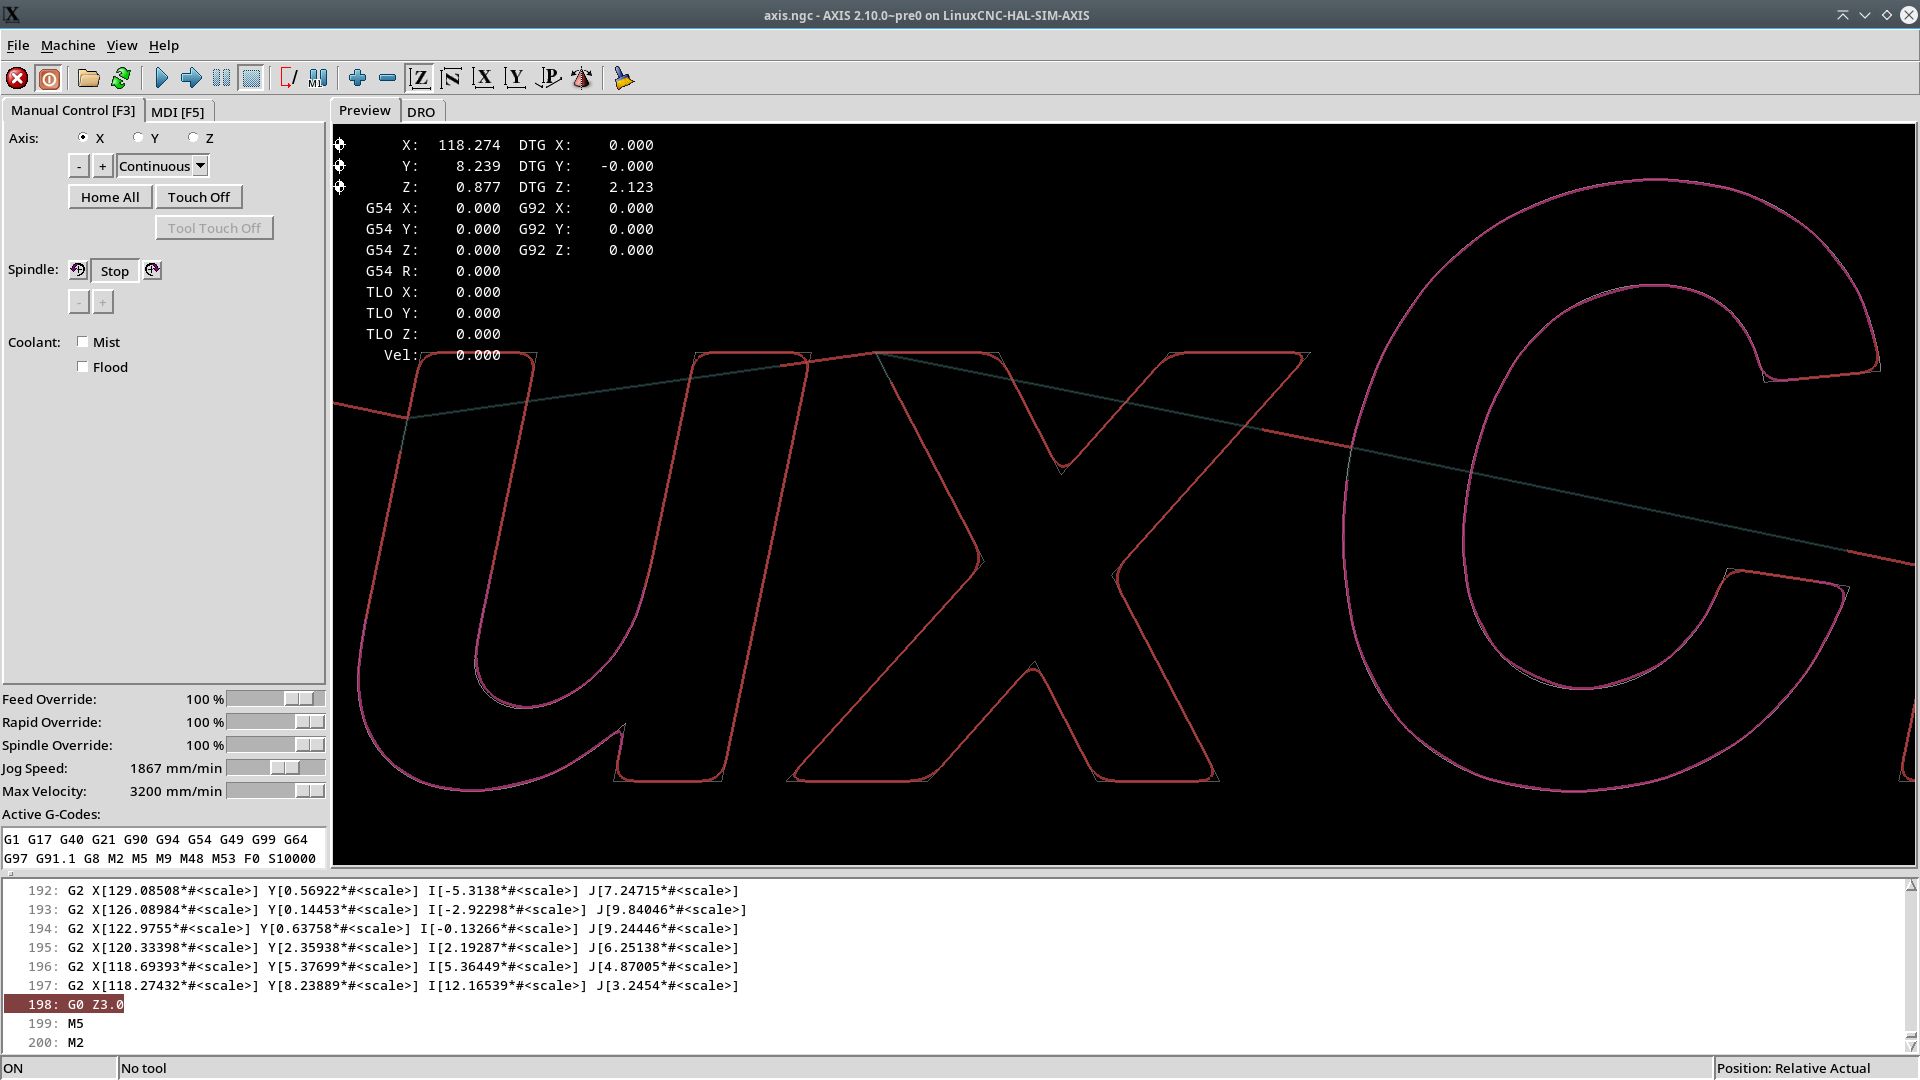The width and height of the screenshot is (1920, 1080).
Task: Reload the current file with the green arrows
Action: pos(121,78)
